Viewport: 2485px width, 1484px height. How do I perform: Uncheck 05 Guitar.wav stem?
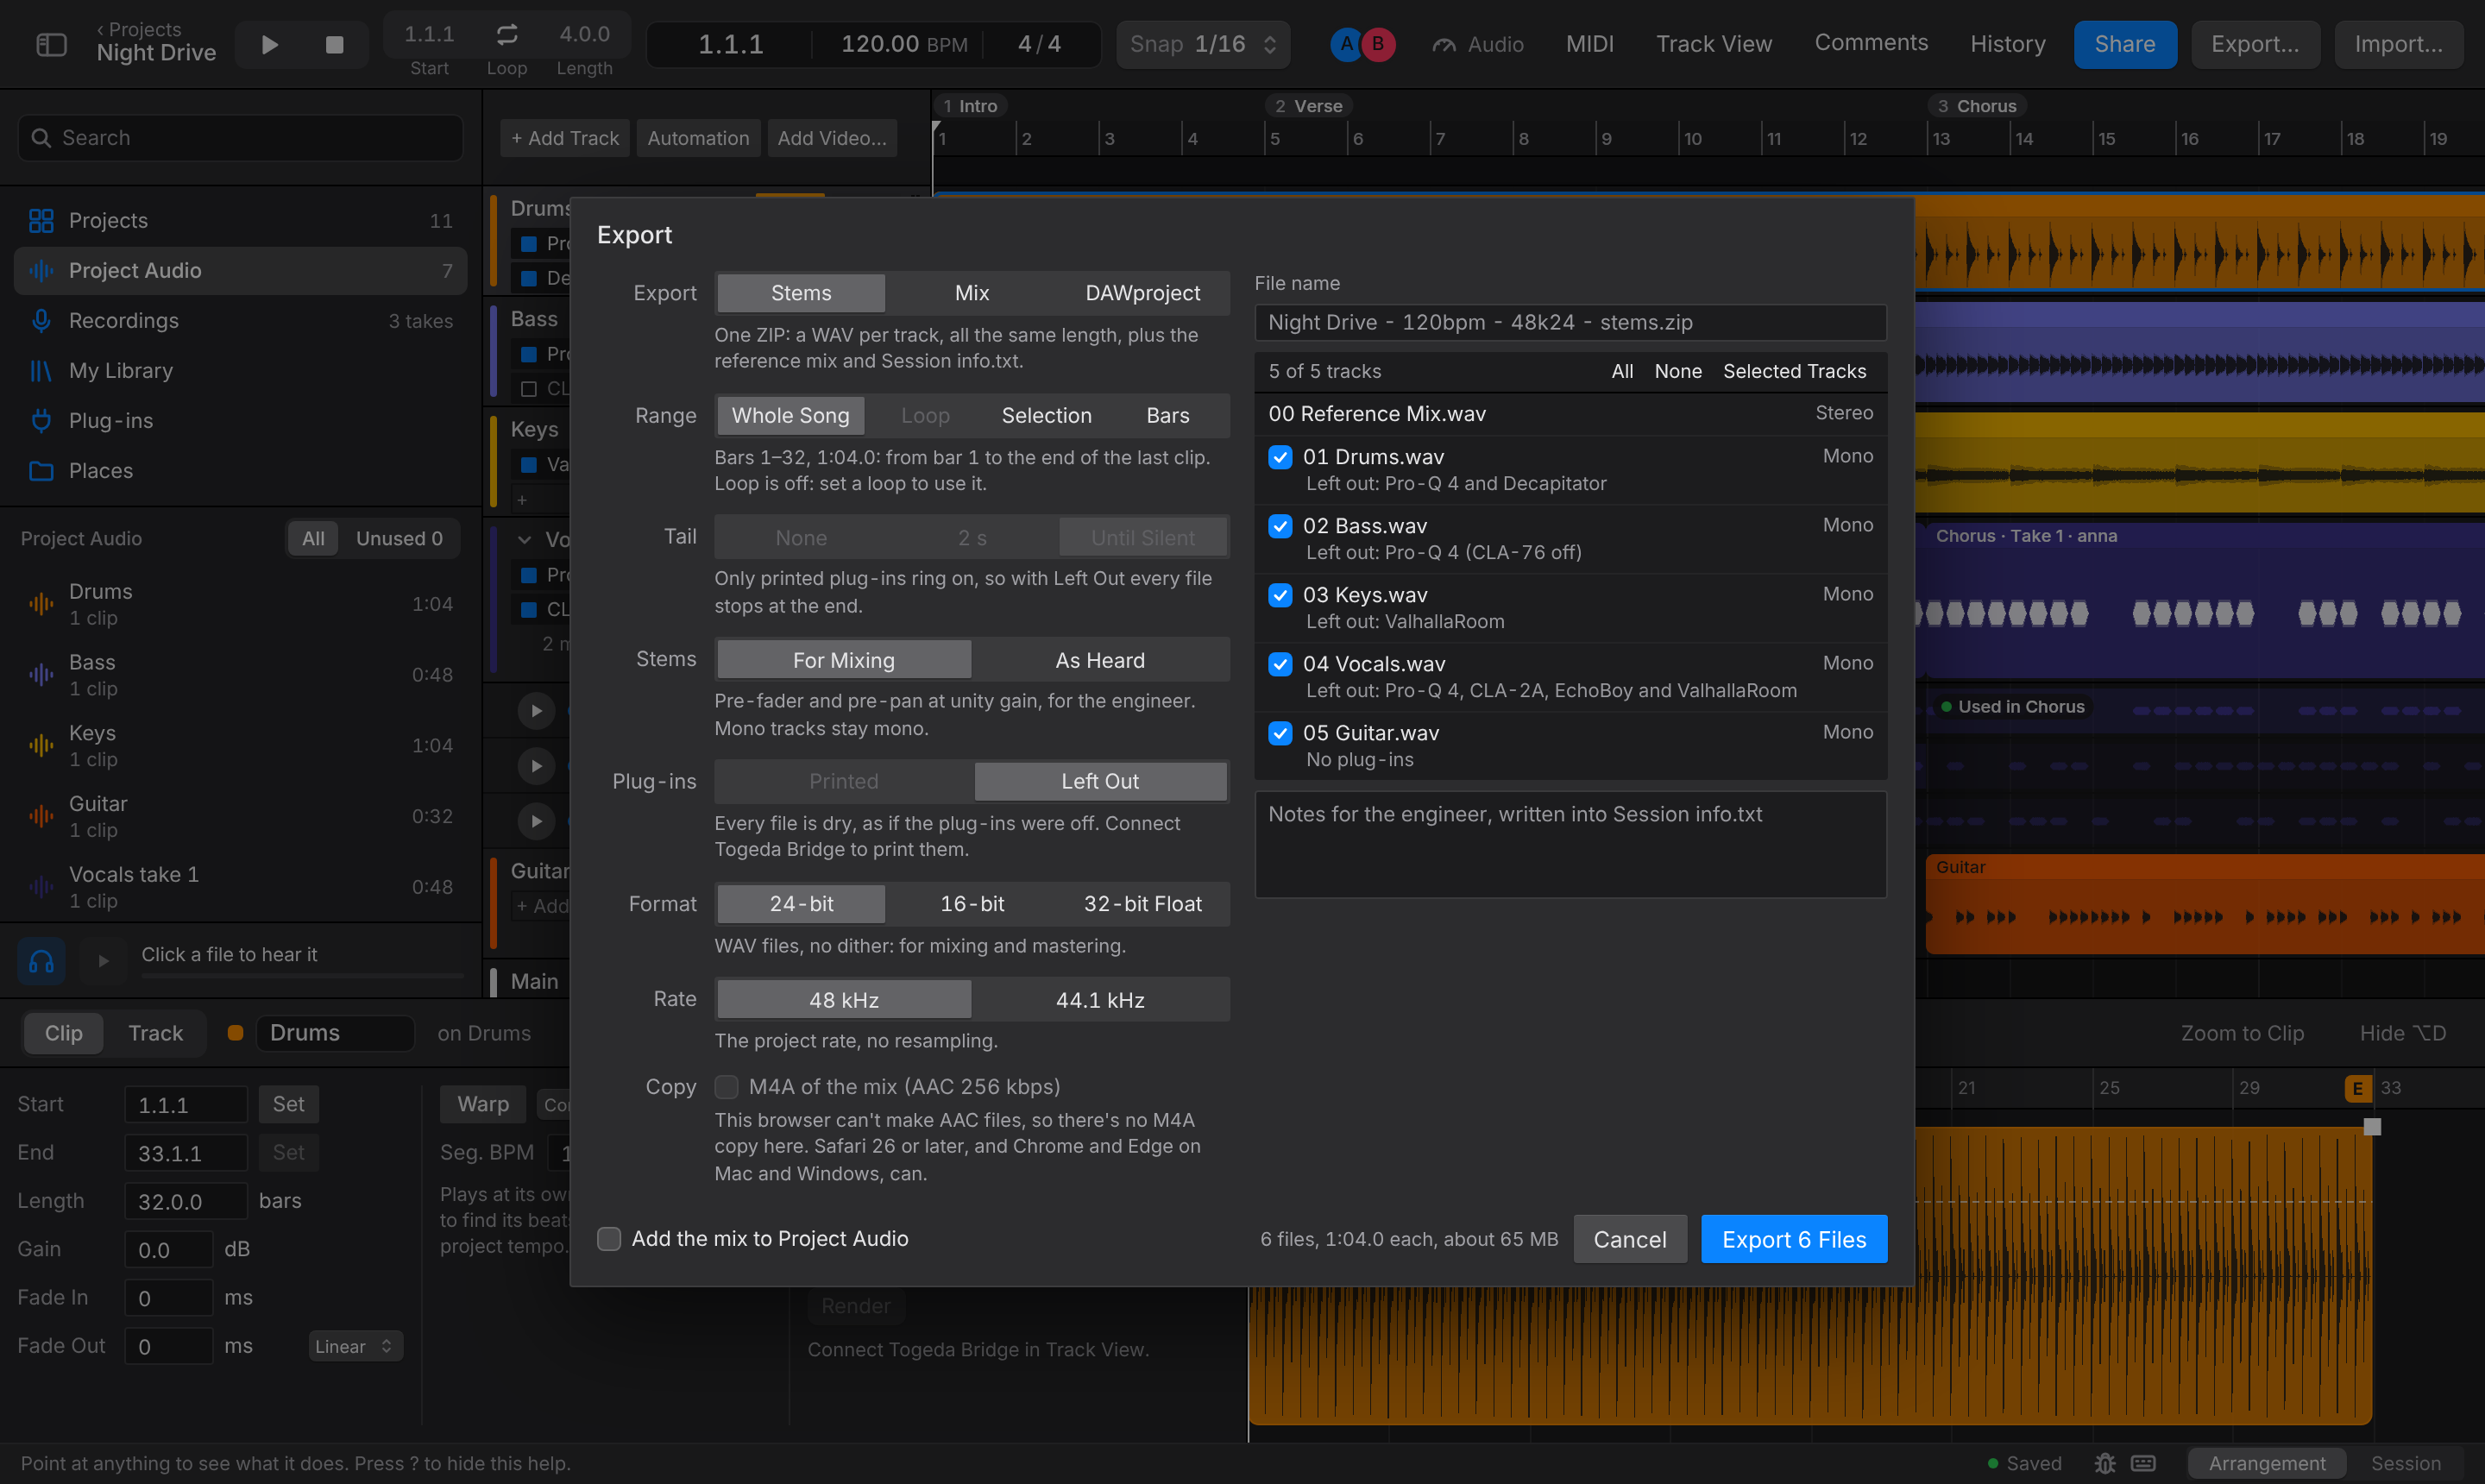pyautogui.click(x=1280, y=733)
